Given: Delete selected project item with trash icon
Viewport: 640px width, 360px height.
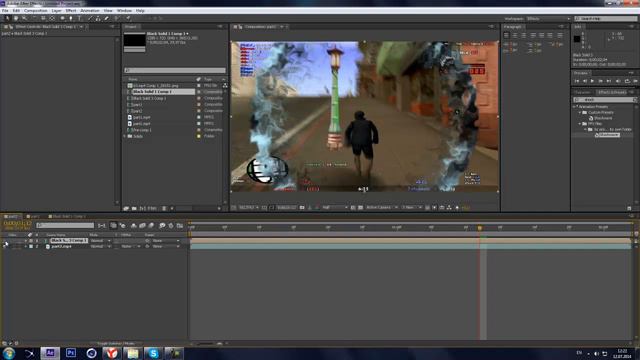Looking at the screenshot, I should click(x=164, y=208).
